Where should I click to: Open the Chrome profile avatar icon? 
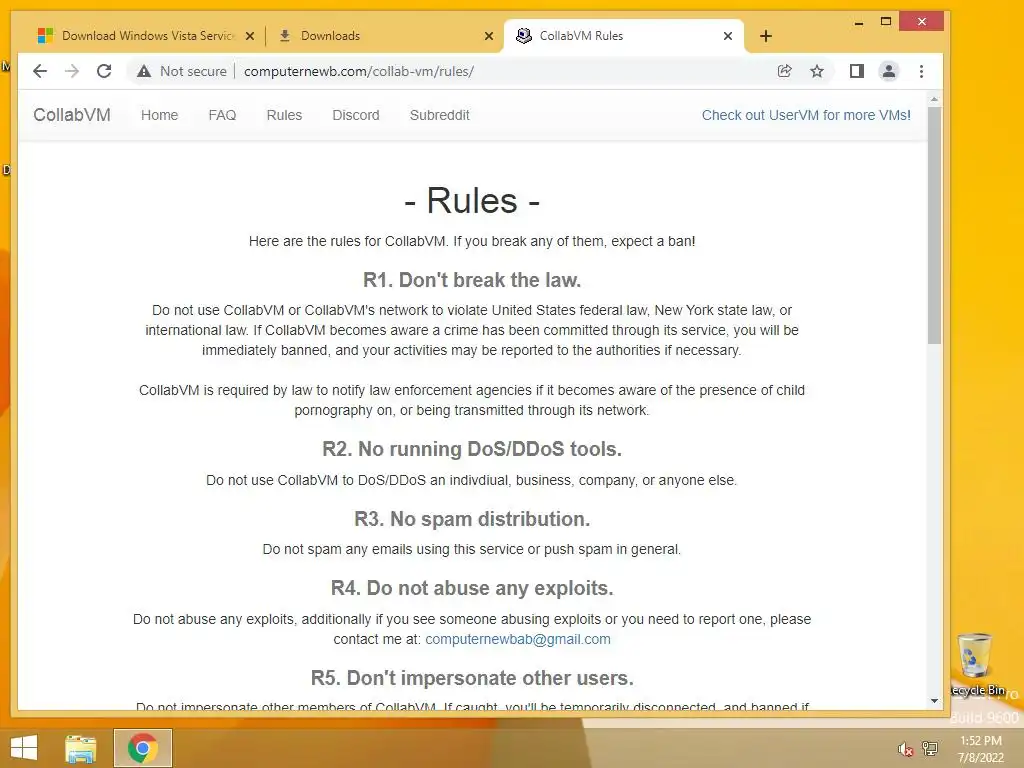click(888, 71)
